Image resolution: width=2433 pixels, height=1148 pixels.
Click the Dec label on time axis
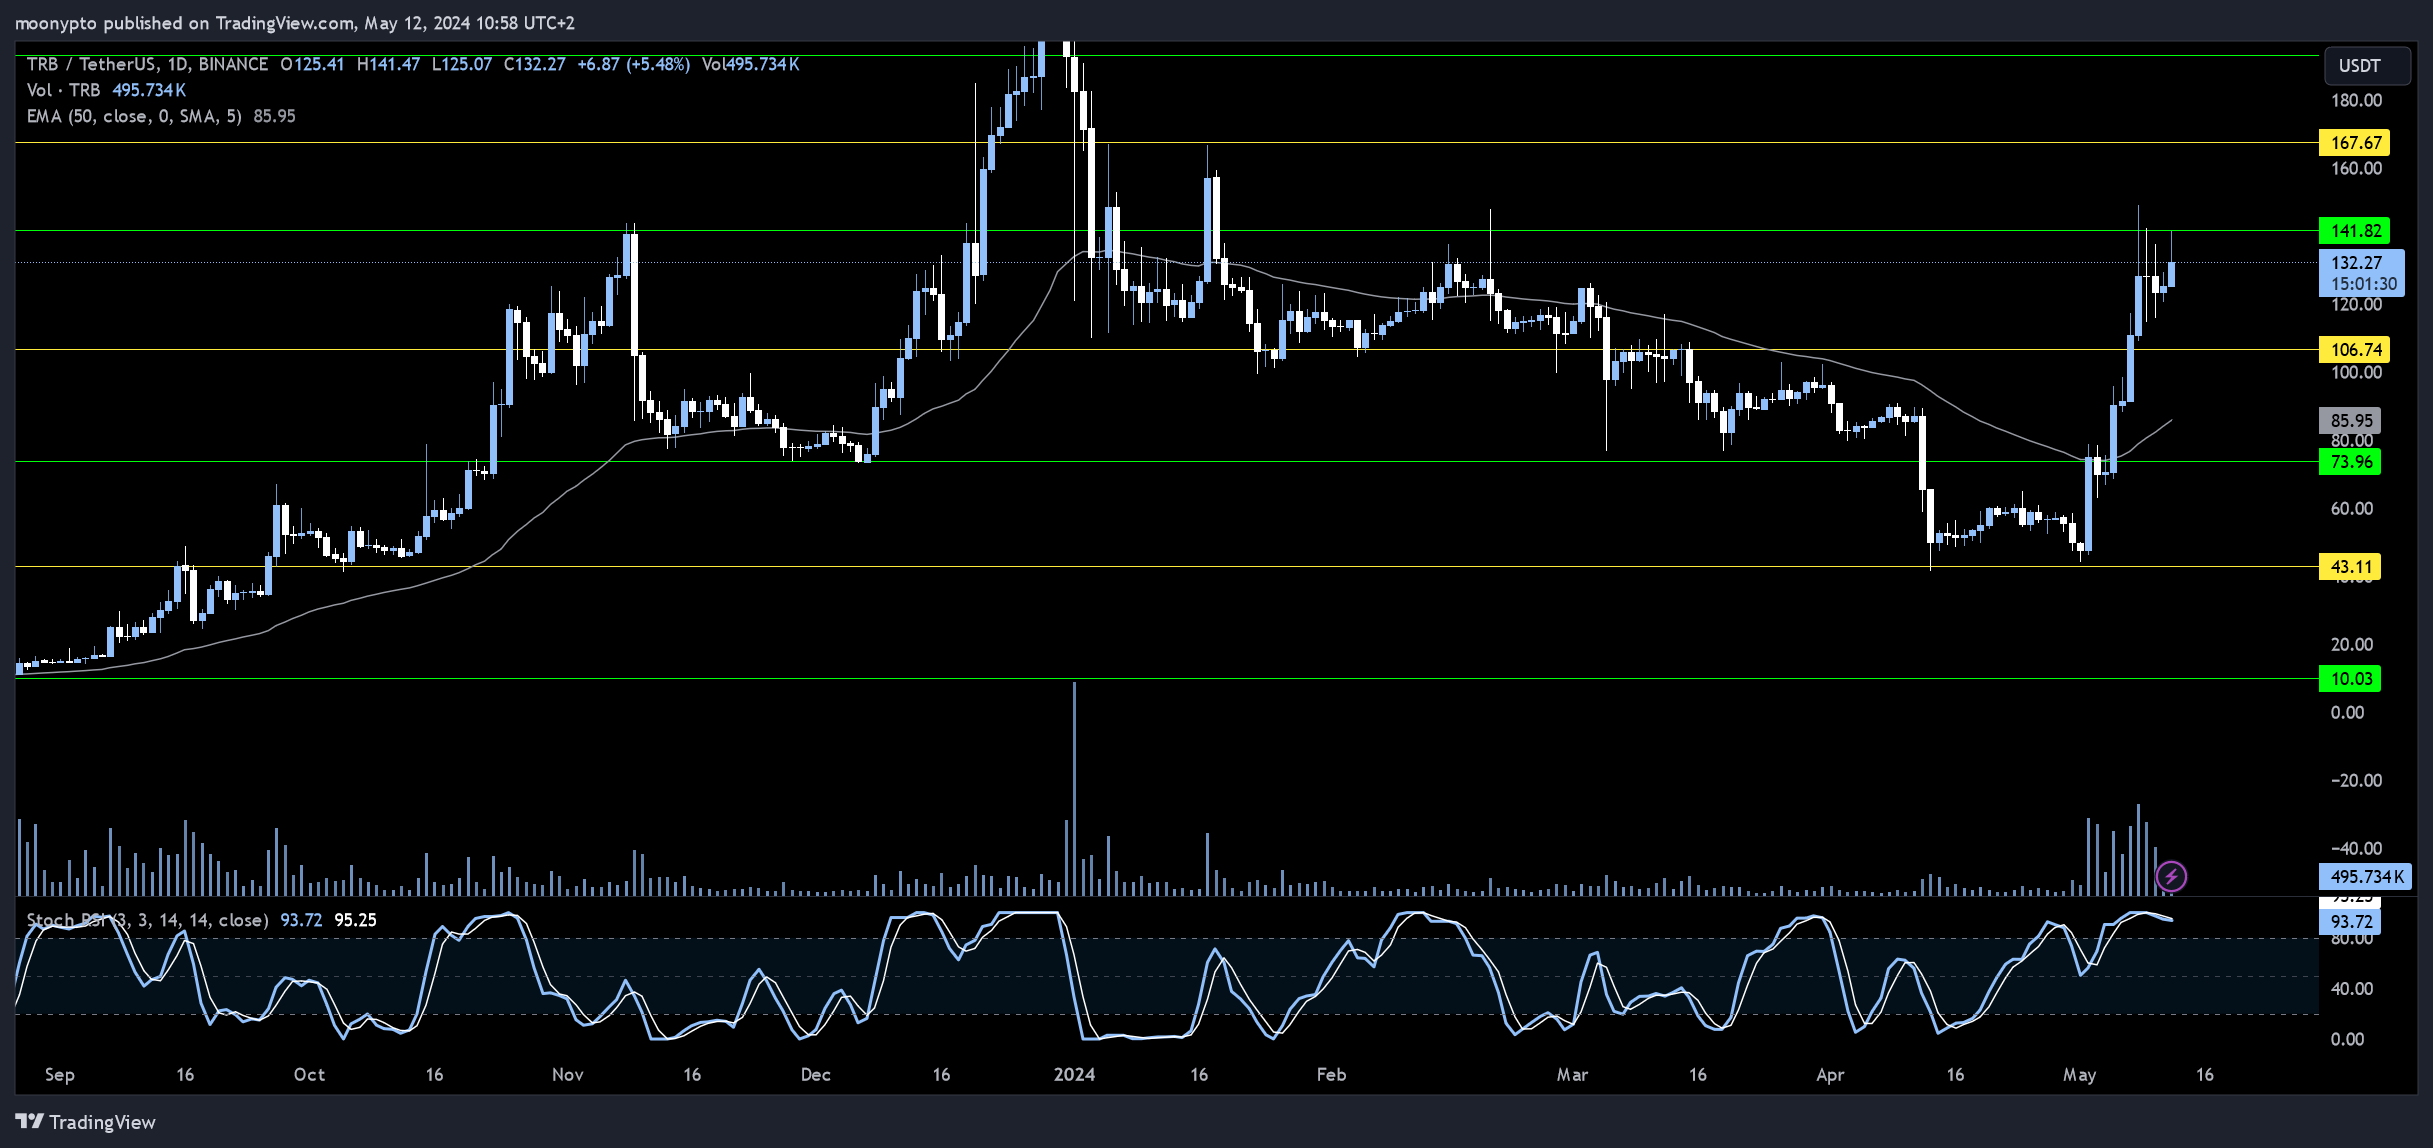coord(816,1075)
